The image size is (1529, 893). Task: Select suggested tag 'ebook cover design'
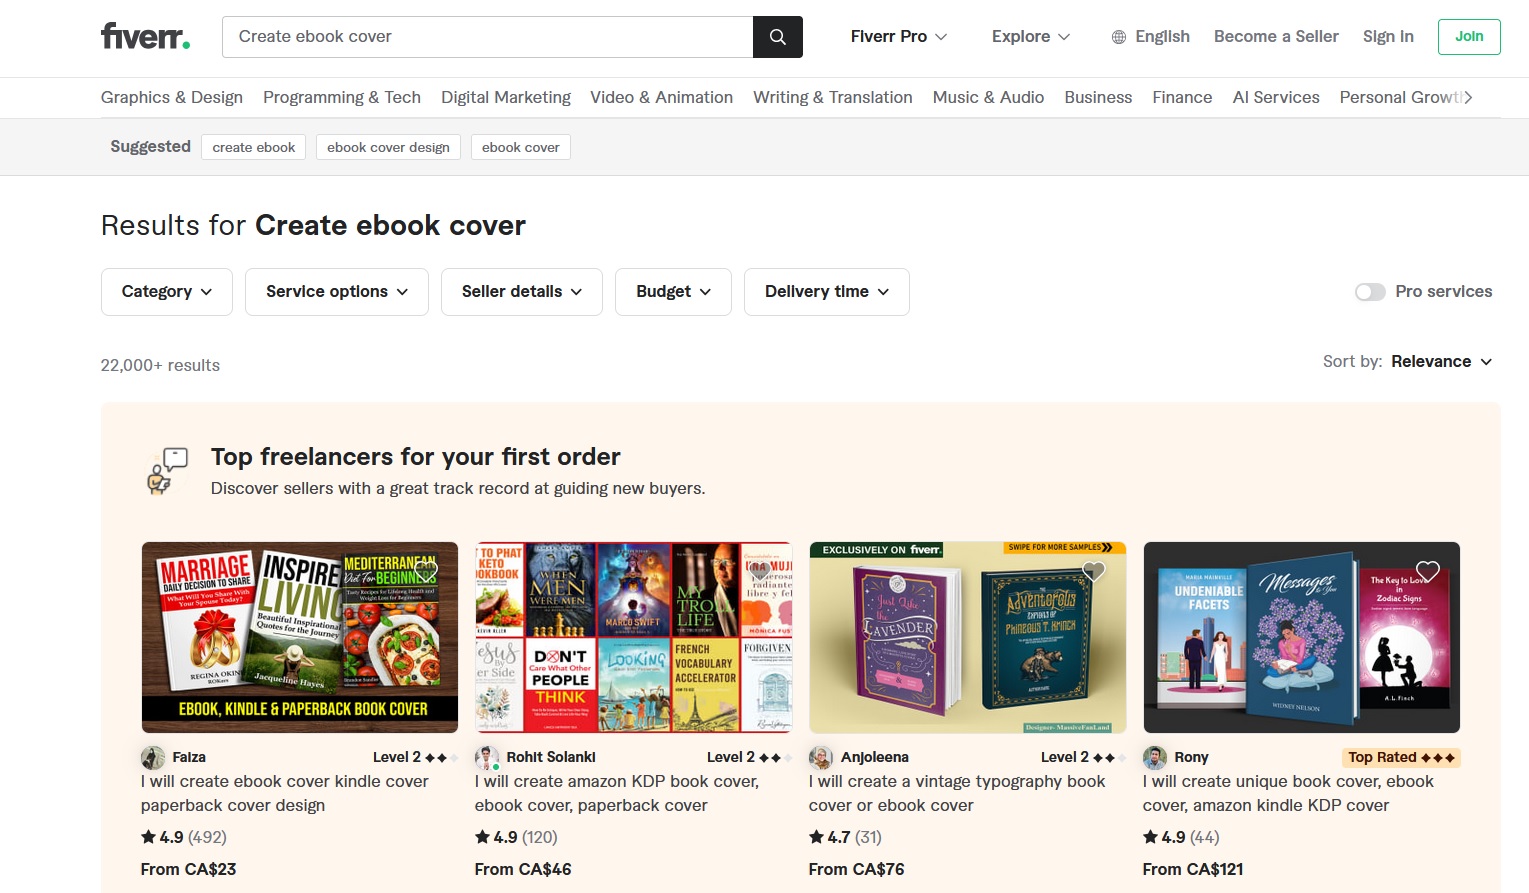tap(388, 147)
